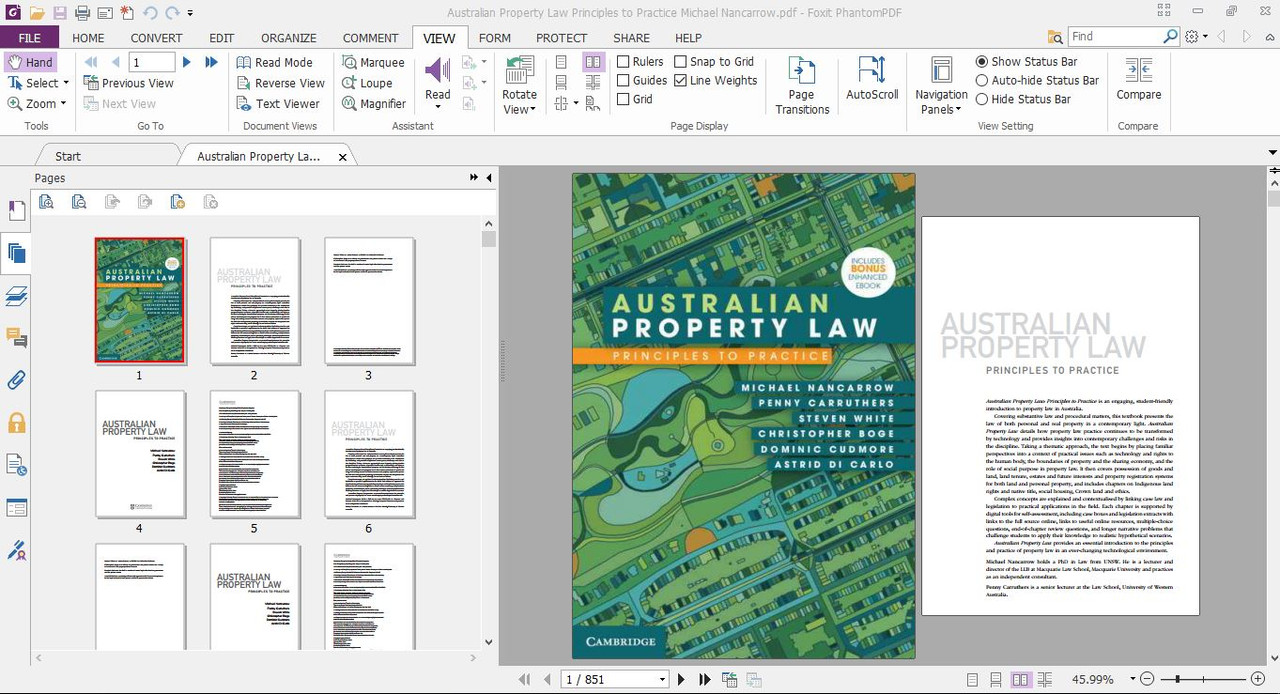1280x694 pixels.
Task: Open the FILE menu
Action: click(x=30, y=38)
